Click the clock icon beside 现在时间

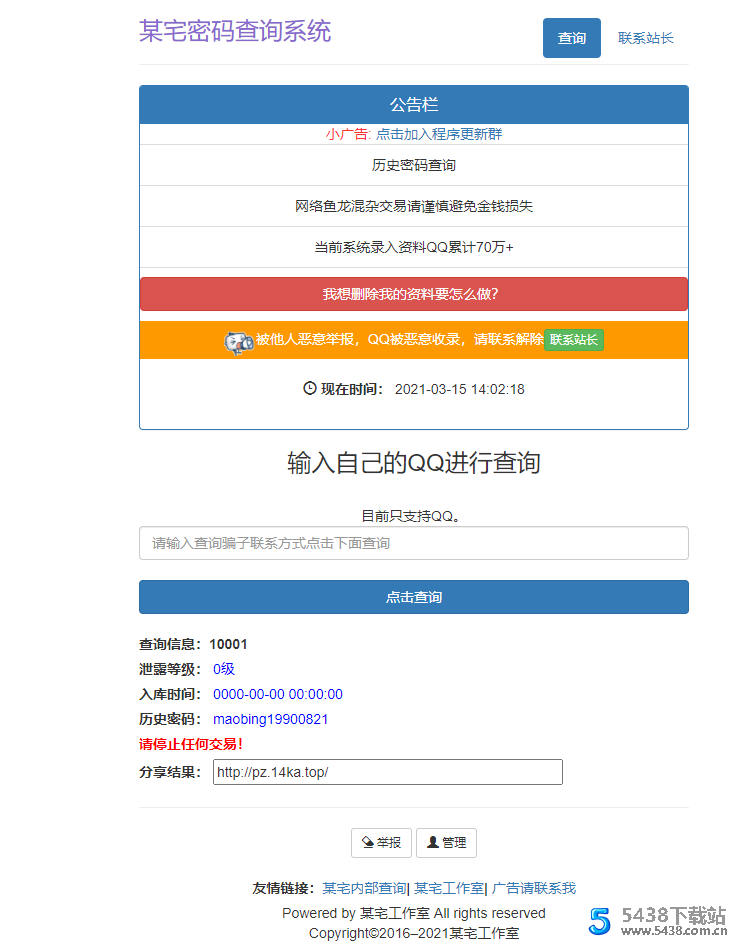309,389
